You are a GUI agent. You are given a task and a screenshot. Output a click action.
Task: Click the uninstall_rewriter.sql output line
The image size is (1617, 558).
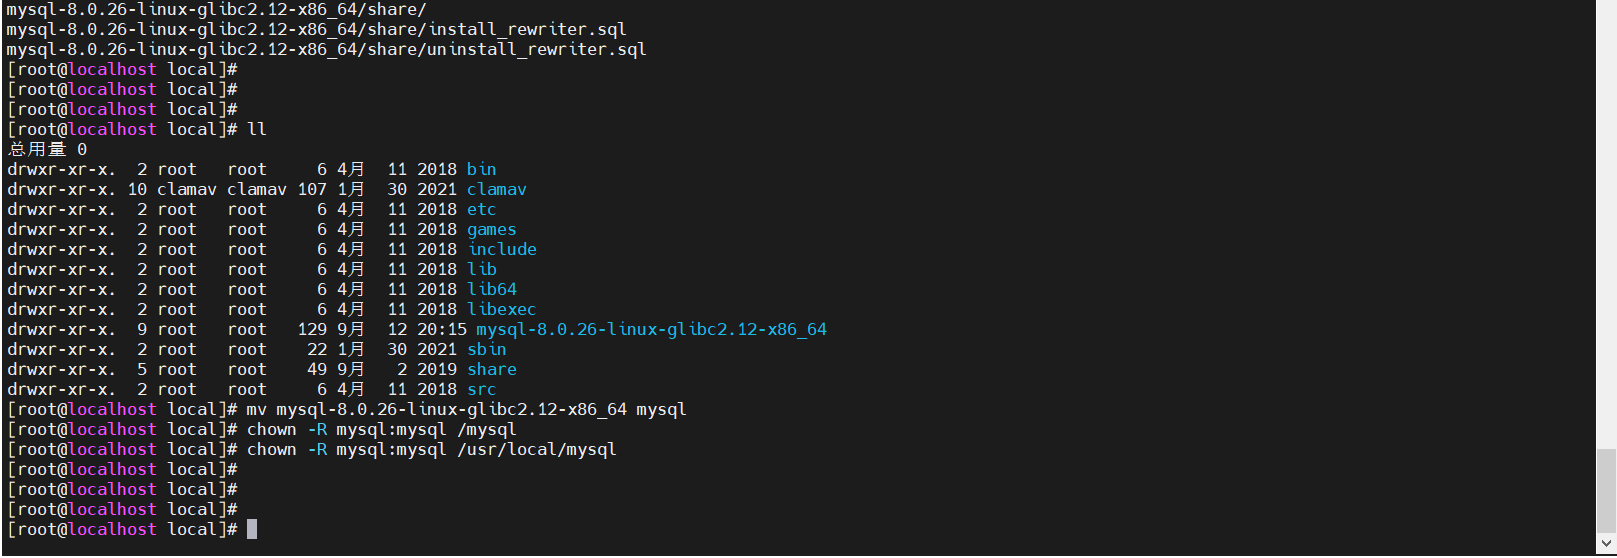click(x=326, y=49)
